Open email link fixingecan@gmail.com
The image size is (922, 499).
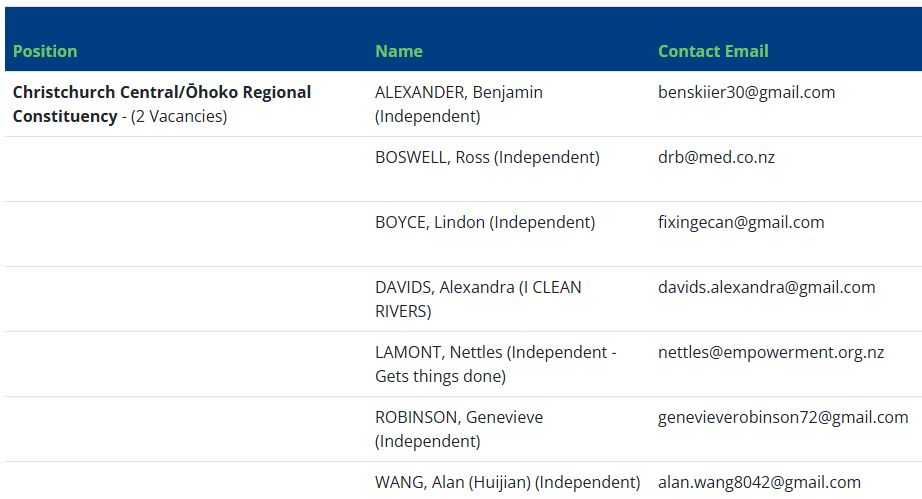point(741,222)
